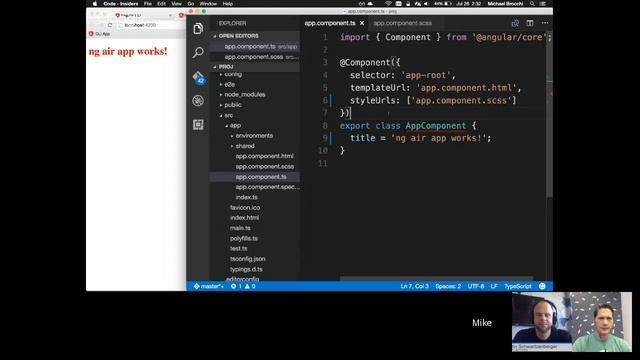Screen dimensions: 640x360
Task: Switch to the app.component.ts tab
Action: click(x=330, y=23)
